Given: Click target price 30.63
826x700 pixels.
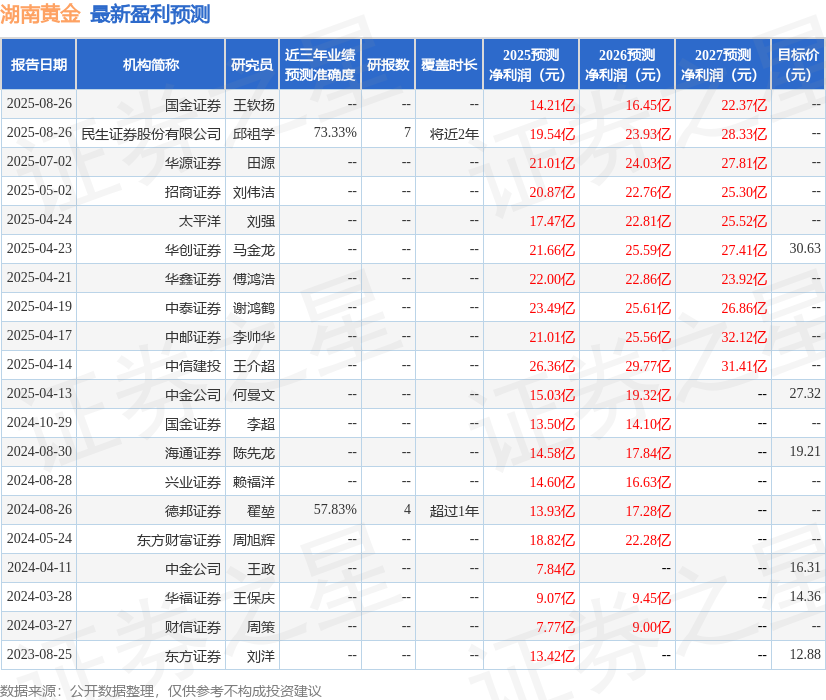Looking at the screenshot, I should click(x=805, y=248).
